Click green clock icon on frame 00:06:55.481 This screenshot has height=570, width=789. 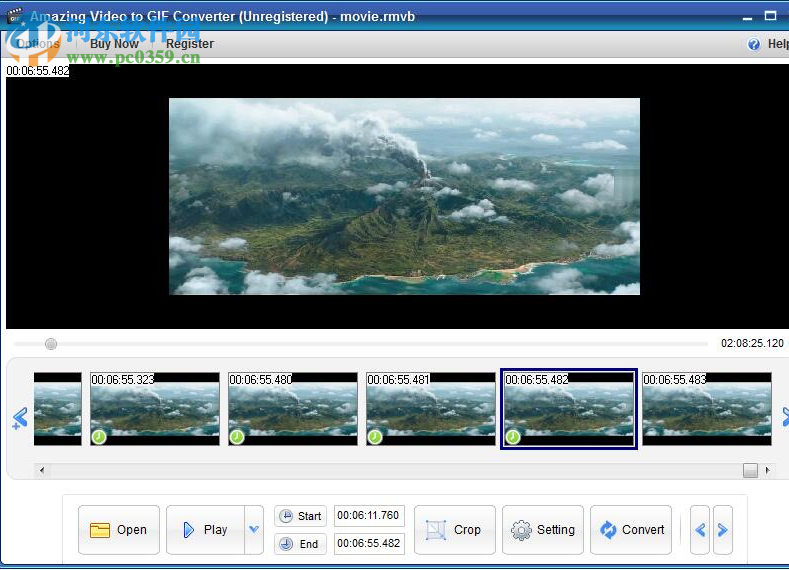[x=374, y=437]
